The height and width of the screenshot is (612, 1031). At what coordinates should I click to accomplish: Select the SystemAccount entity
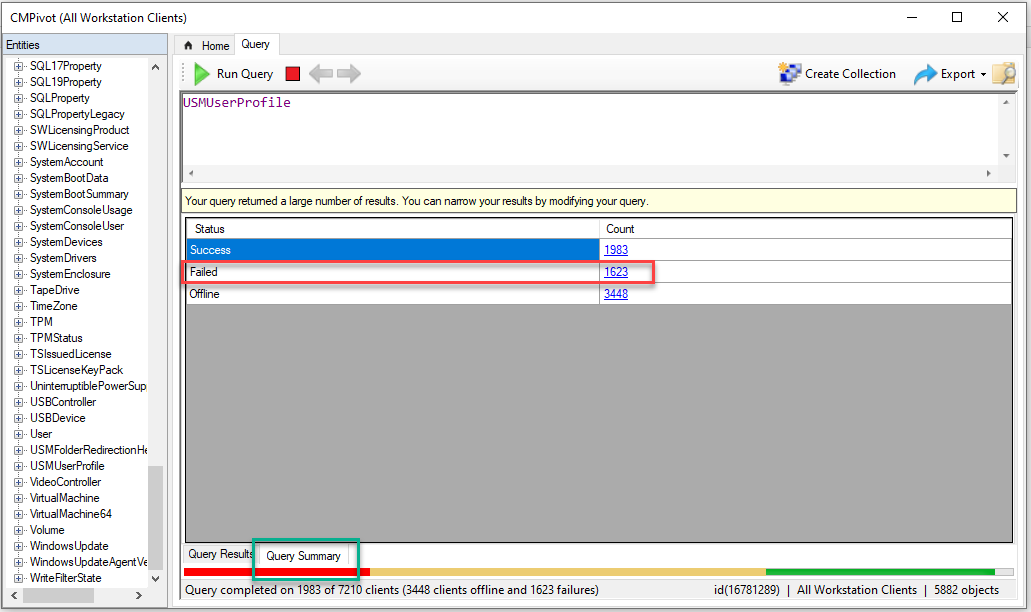click(66, 162)
